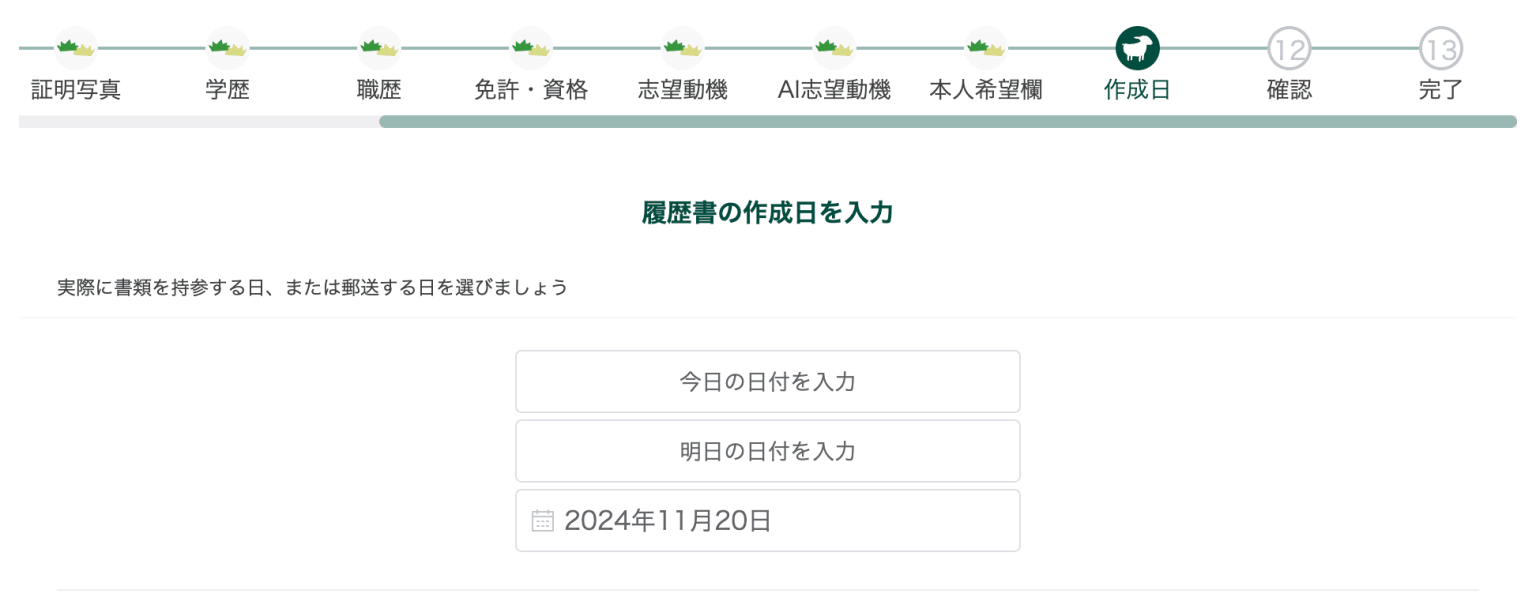Click the 本人希望欄 step icon

(986, 48)
